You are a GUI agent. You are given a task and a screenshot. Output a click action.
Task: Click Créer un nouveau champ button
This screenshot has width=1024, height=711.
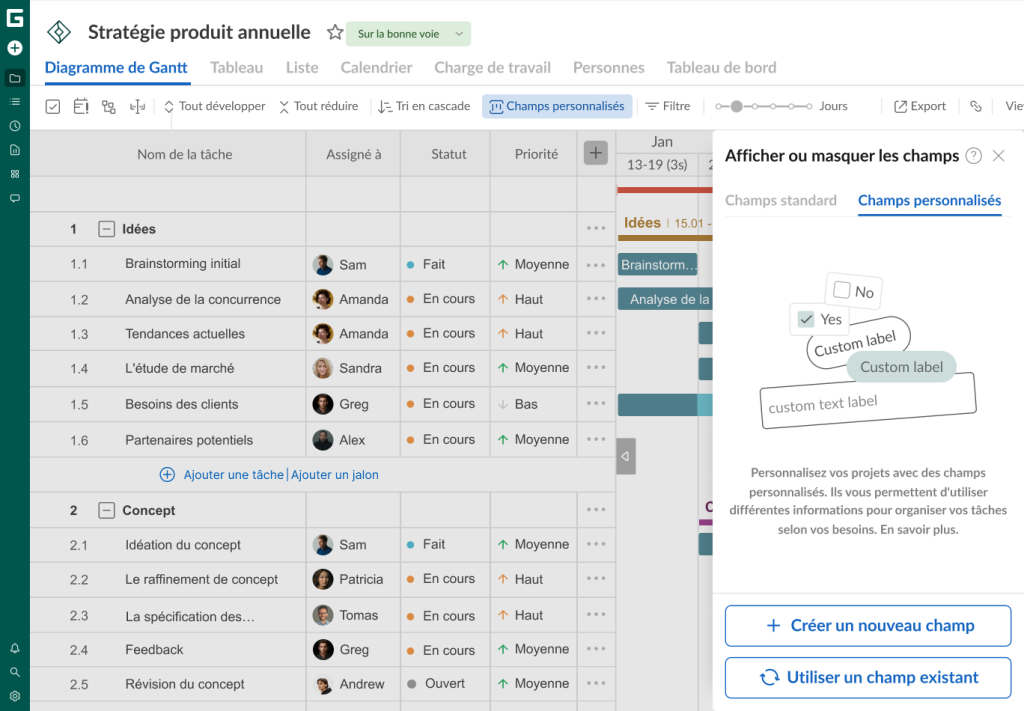coord(868,625)
